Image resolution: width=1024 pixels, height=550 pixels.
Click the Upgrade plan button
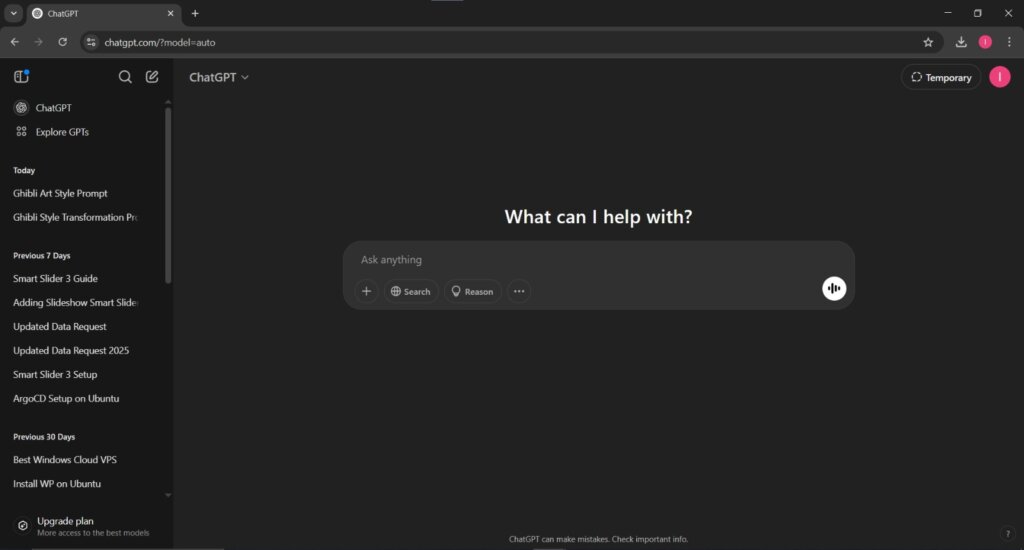point(86,526)
